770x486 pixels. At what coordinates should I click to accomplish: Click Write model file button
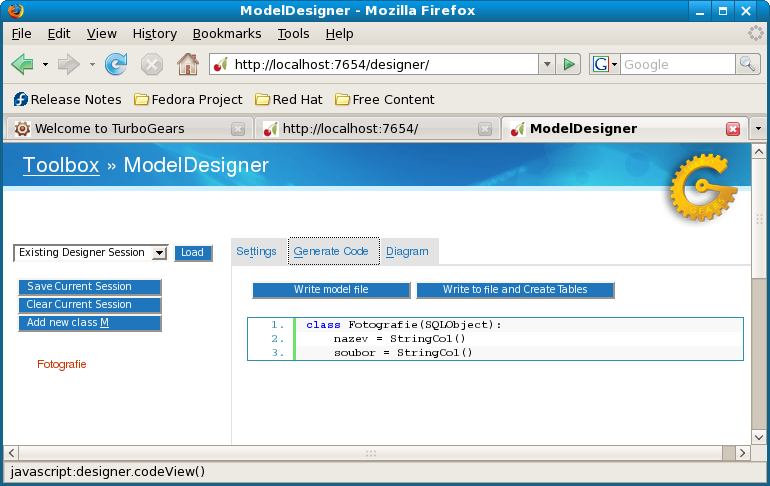click(331, 290)
